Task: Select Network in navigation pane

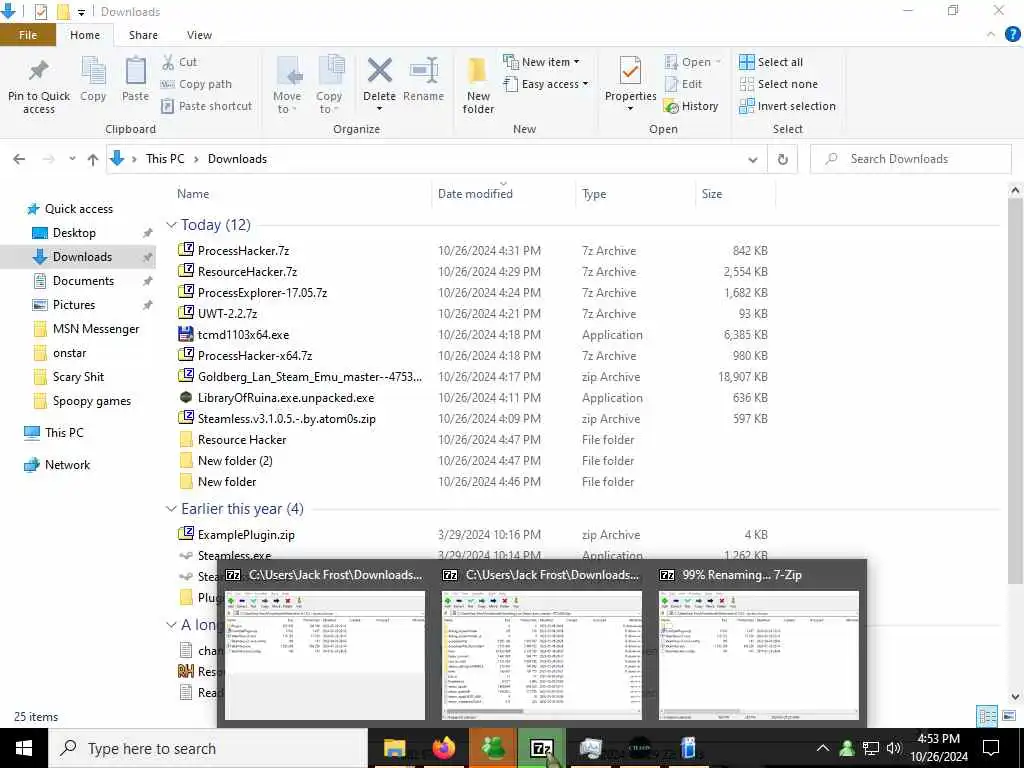Action: click(x=67, y=465)
